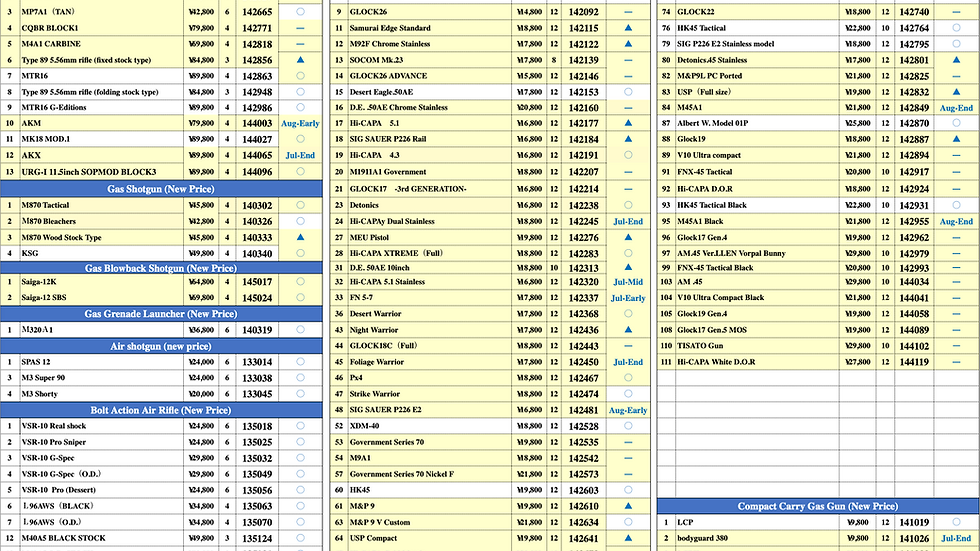The image size is (980, 551).
Task: Click the triangle mark for Night Warrior
Action: pyautogui.click(x=628, y=330)
